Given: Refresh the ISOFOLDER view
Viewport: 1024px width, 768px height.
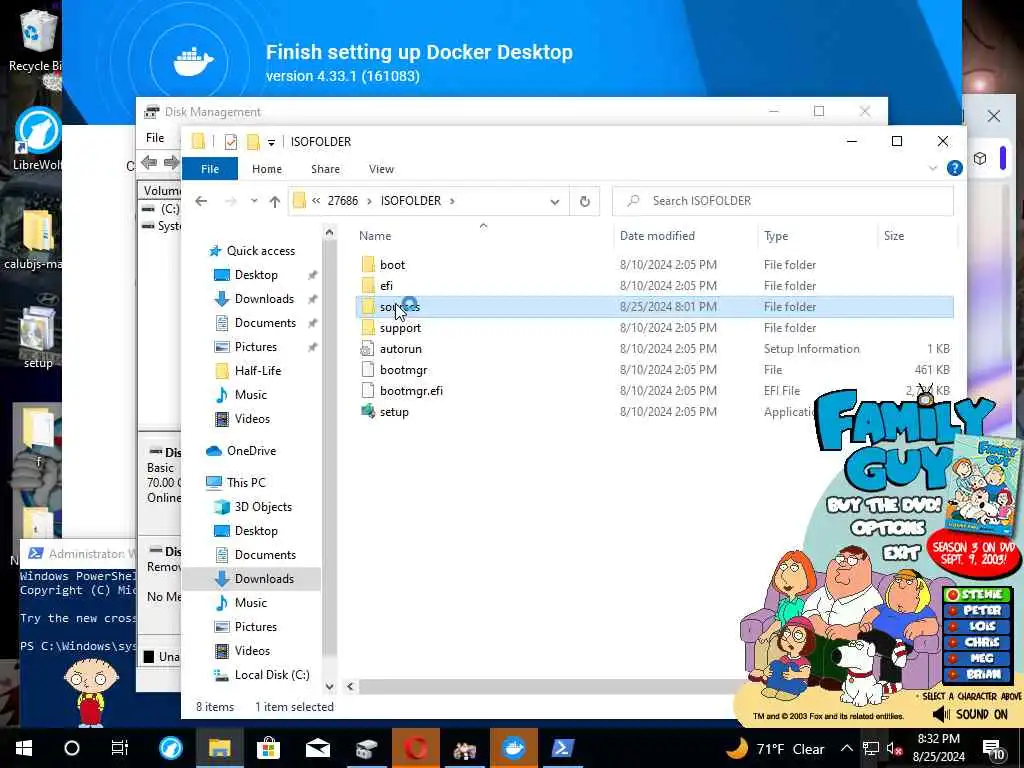Looking at the screenshot, I should [x=584, y=201].
